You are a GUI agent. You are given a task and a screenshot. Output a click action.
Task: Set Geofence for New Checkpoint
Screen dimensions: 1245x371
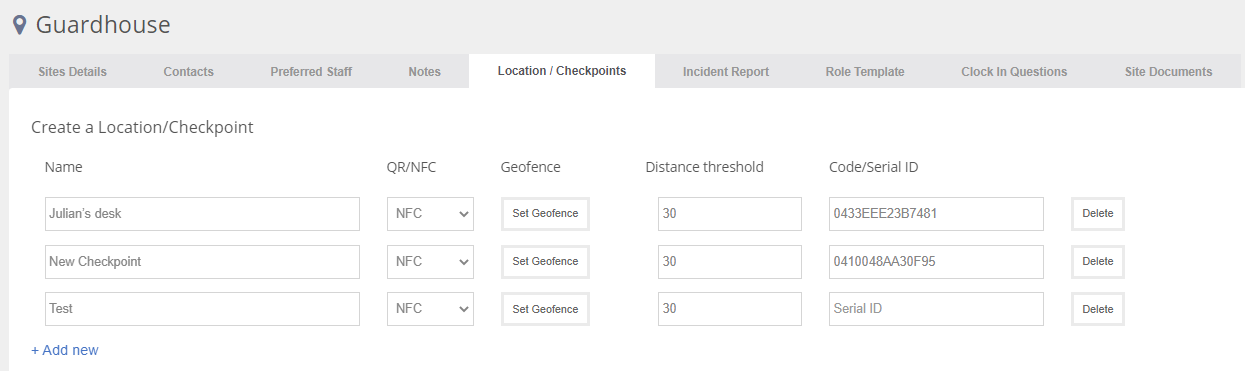pyautogui.click(x=545, y=261)
